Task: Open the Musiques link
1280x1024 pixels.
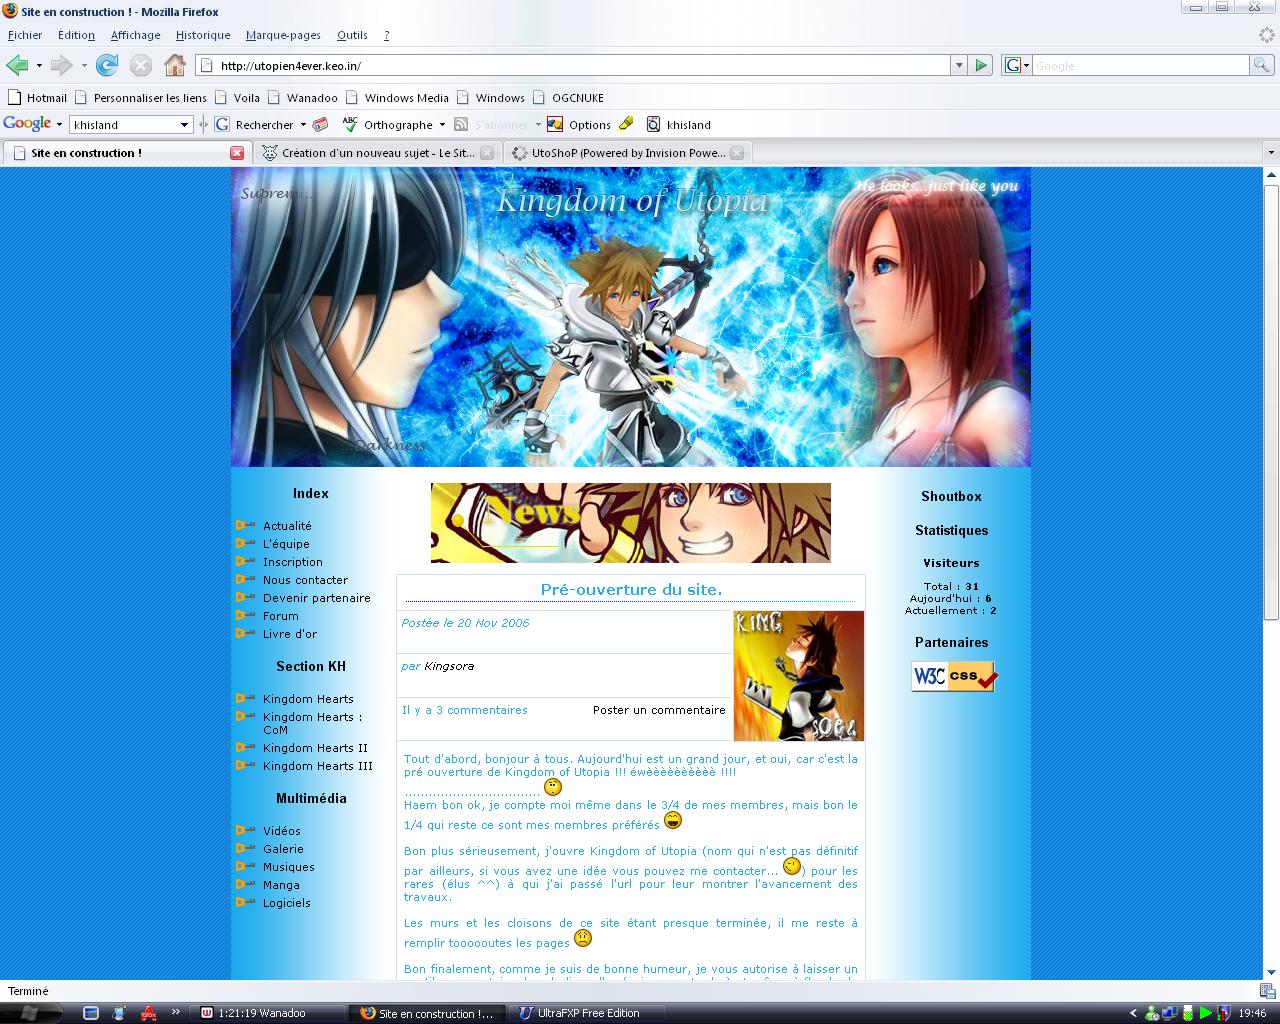Action: click(x=289, y=867)
